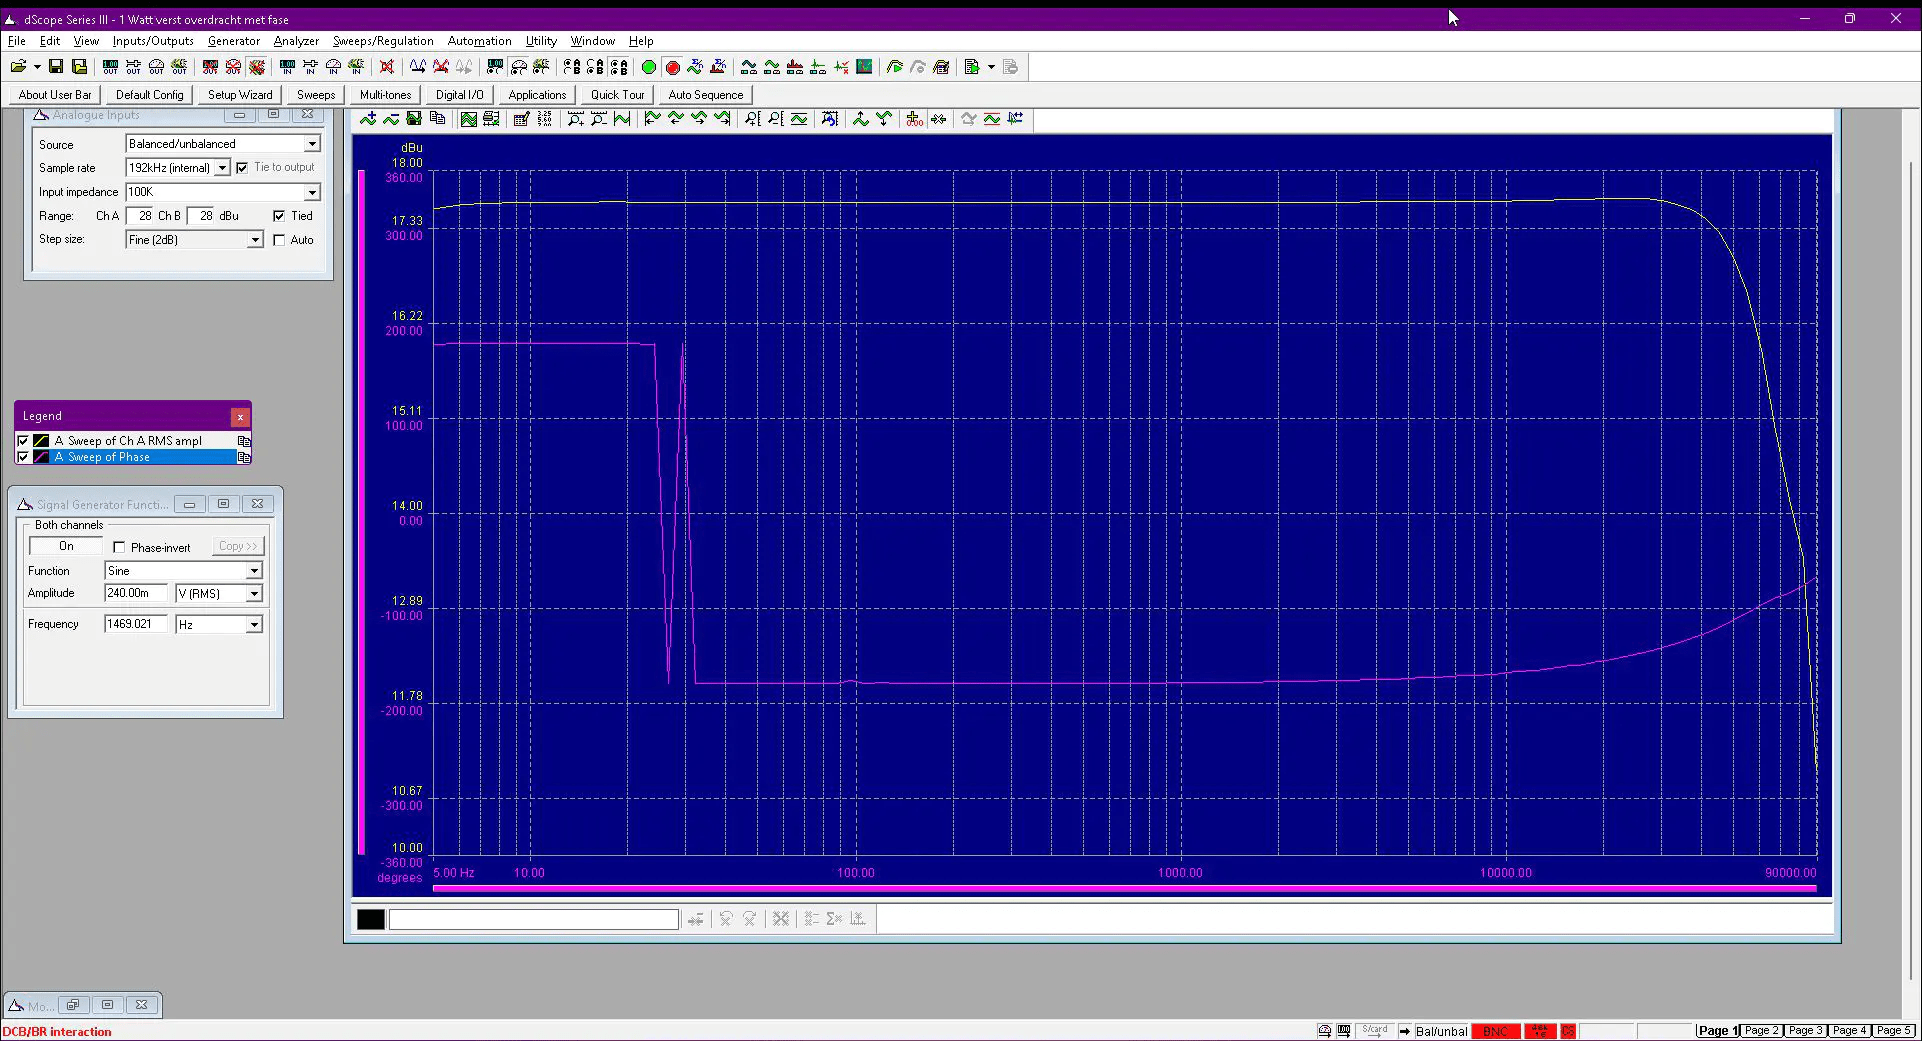The image size is (1922, 1041).
Task: Move cursor to peak with the up-arrow trace icon
Action: [861, 119]
